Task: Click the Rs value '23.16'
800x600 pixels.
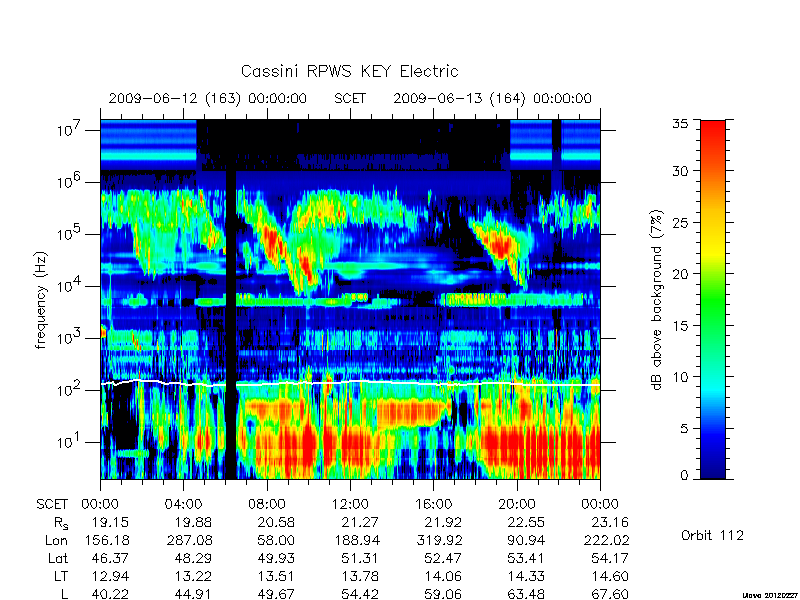Action: 610,522
